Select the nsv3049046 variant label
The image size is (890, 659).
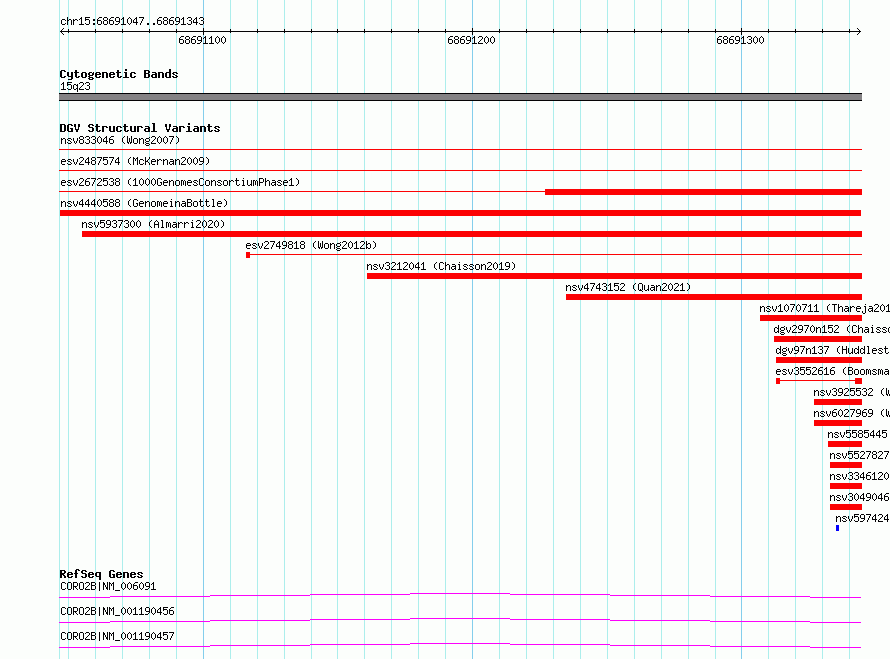coord(859,497)
